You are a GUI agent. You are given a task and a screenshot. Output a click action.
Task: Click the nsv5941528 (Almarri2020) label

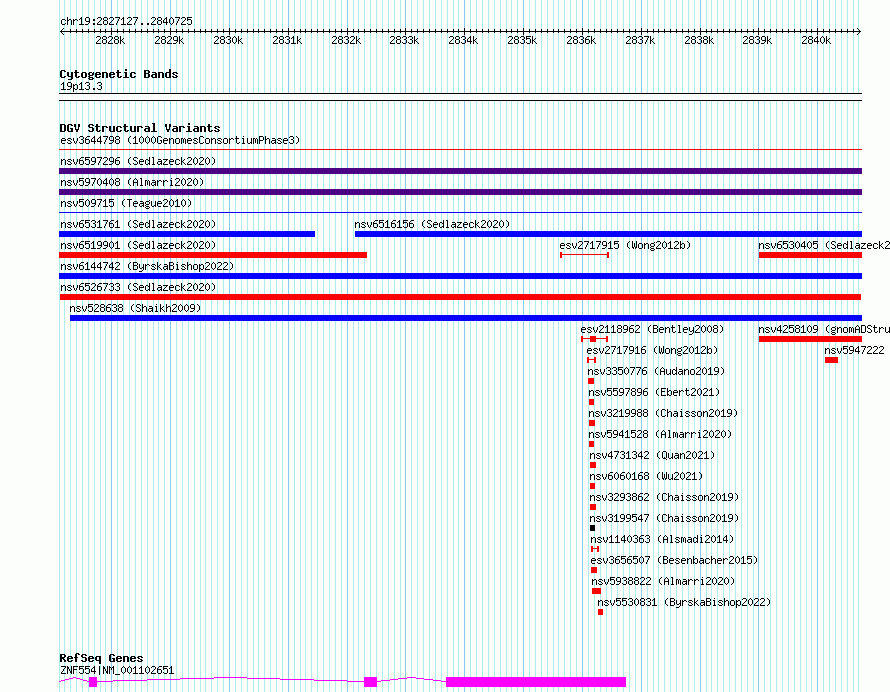(660, 434)
